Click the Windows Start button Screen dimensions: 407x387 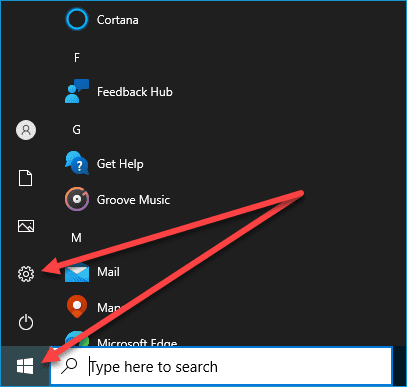tap(25, 366)
